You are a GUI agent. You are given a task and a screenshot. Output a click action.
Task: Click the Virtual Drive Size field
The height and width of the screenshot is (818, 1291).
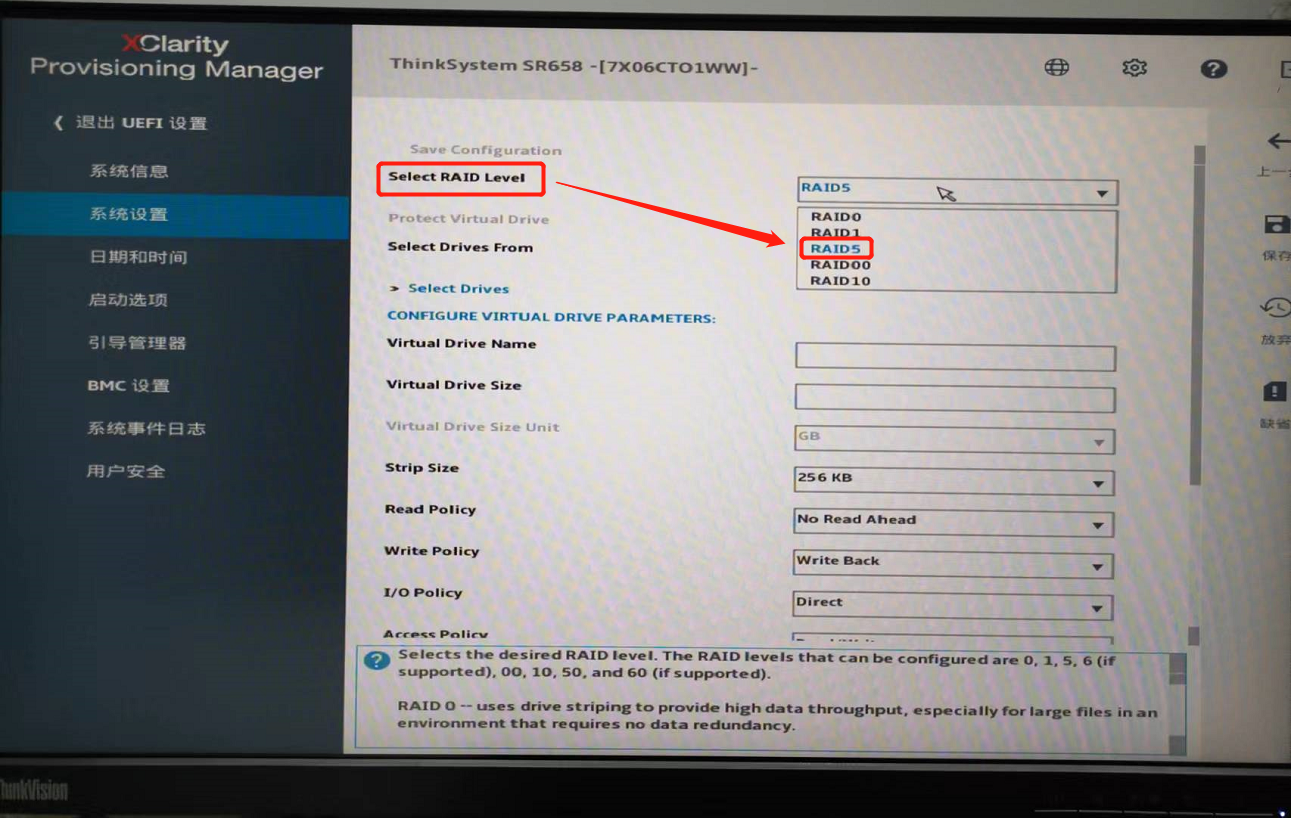[955, 399]
